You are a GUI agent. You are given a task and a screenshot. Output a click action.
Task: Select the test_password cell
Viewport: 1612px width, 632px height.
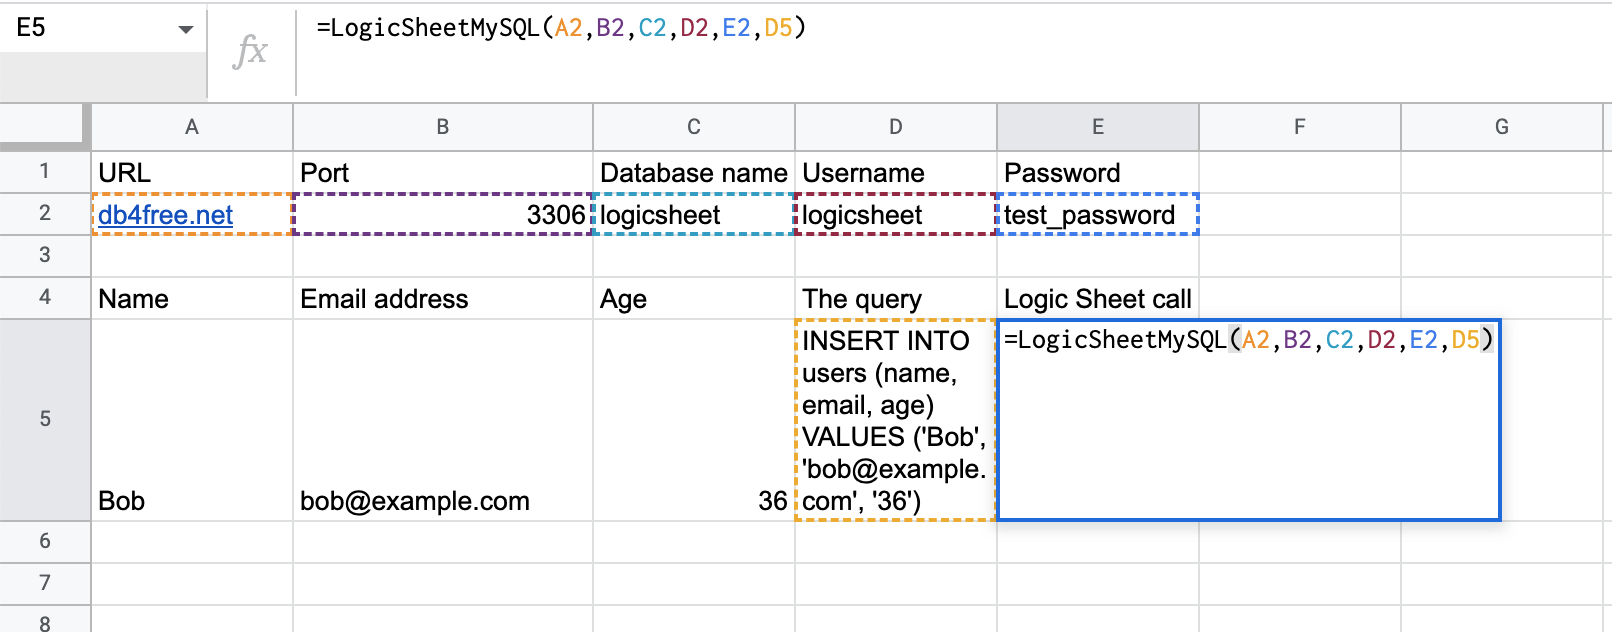(1097, 215)
